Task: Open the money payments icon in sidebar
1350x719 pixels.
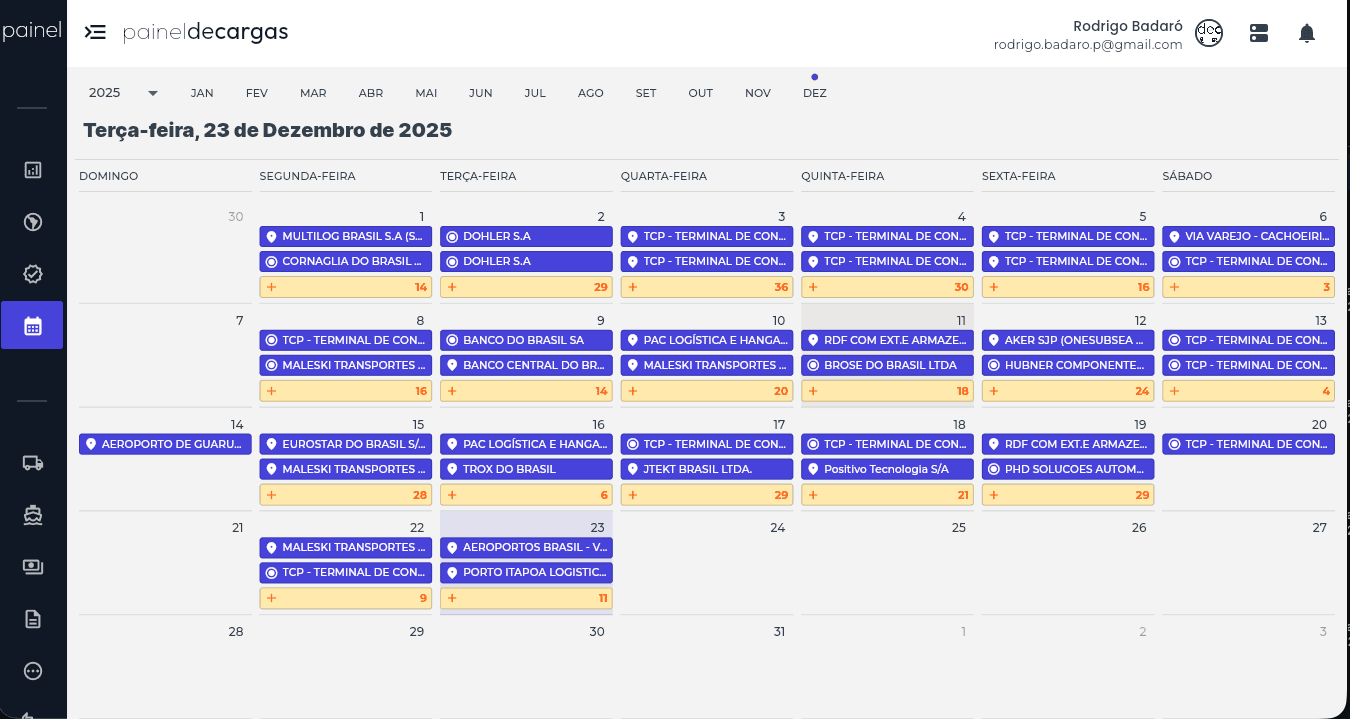Action: coord(33,566)
